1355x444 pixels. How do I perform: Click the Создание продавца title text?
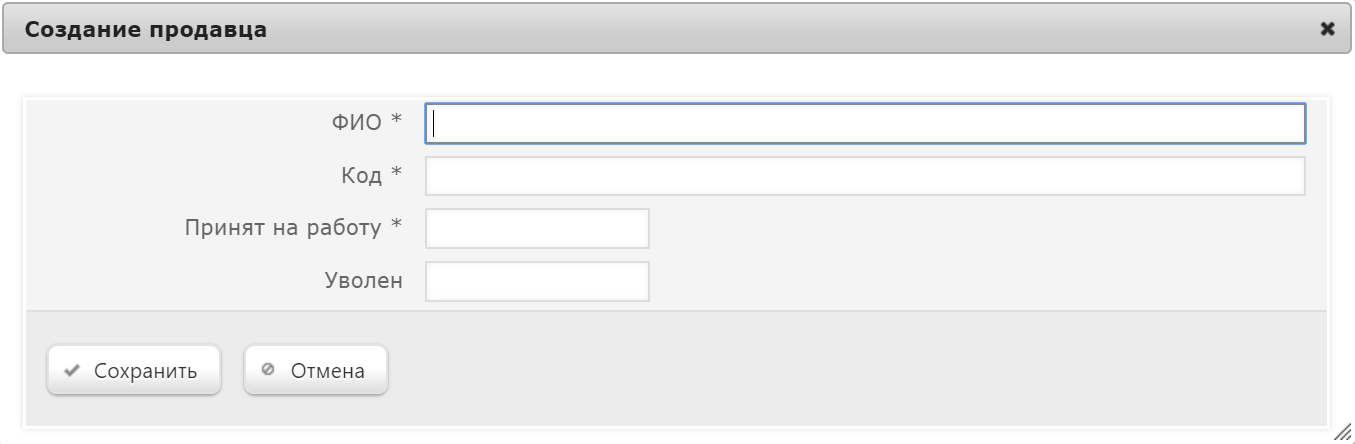pos(146,29)
